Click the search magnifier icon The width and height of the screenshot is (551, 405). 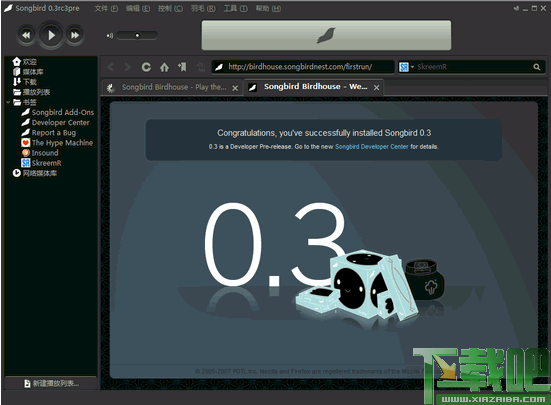click(x=537, y=67)
